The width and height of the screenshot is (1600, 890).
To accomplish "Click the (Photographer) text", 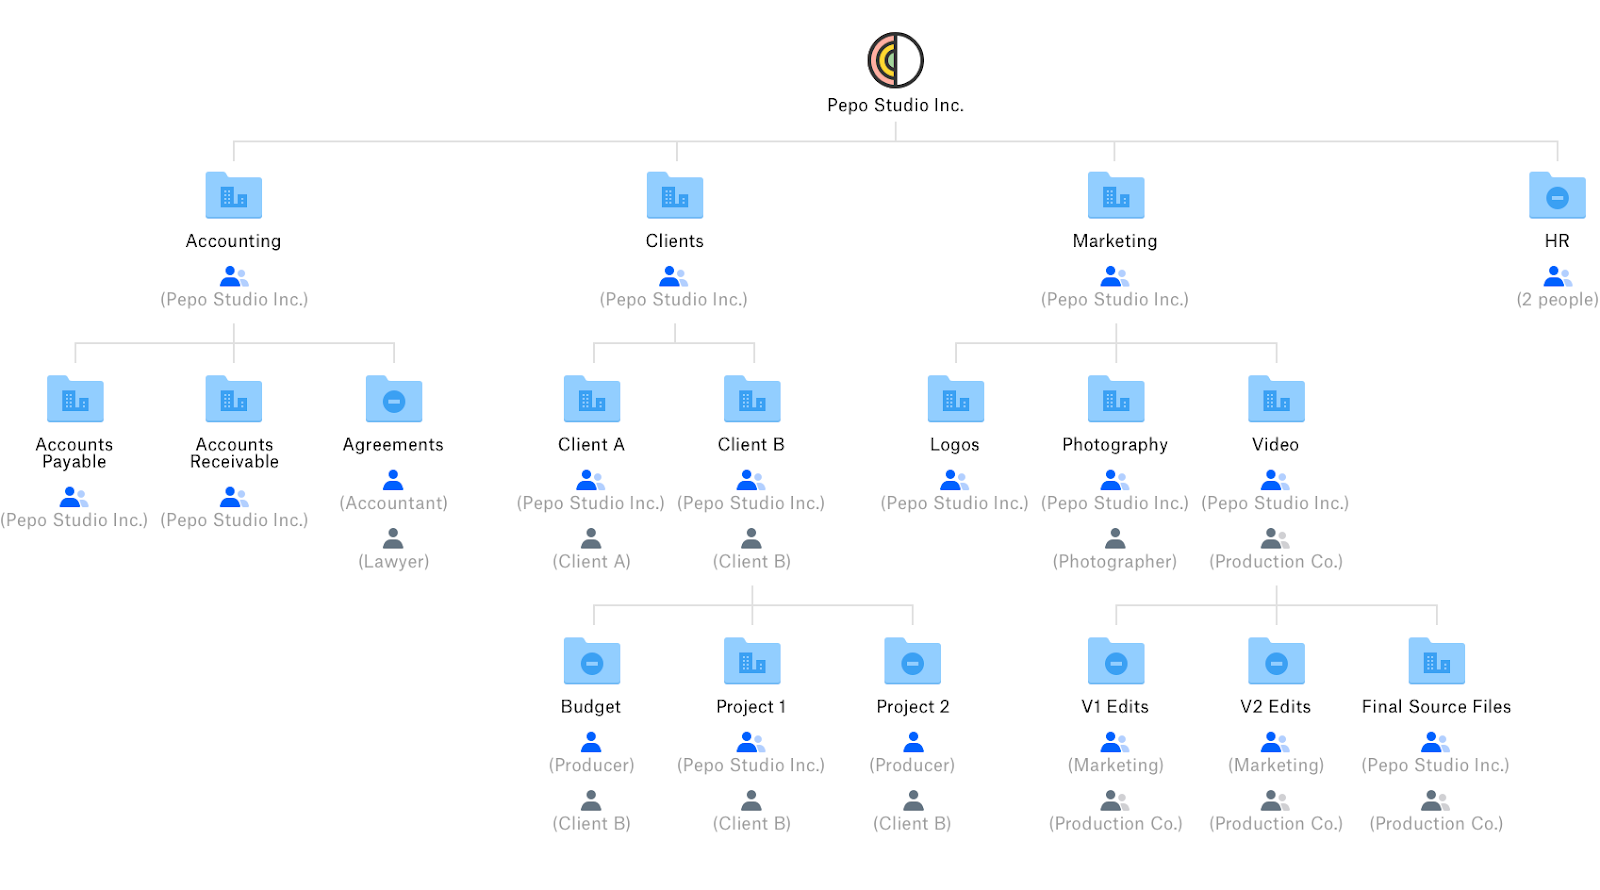I will coord(1115,561).
